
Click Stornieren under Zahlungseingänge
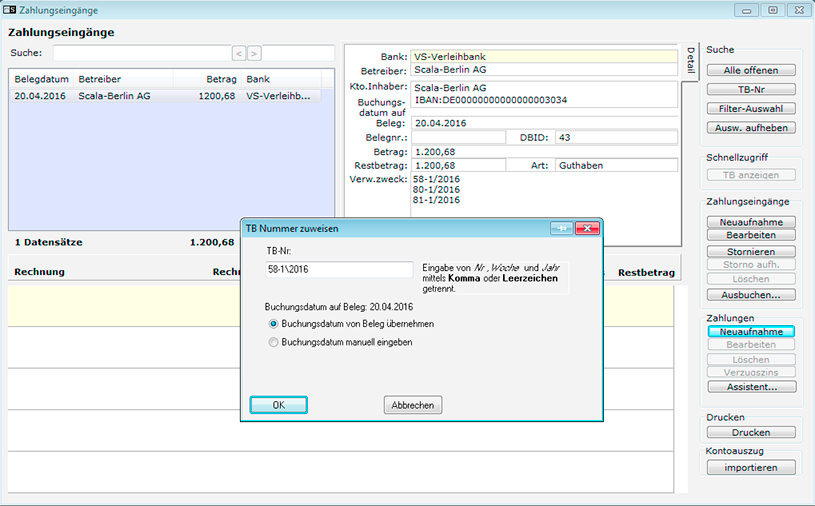tap(751, 249)
